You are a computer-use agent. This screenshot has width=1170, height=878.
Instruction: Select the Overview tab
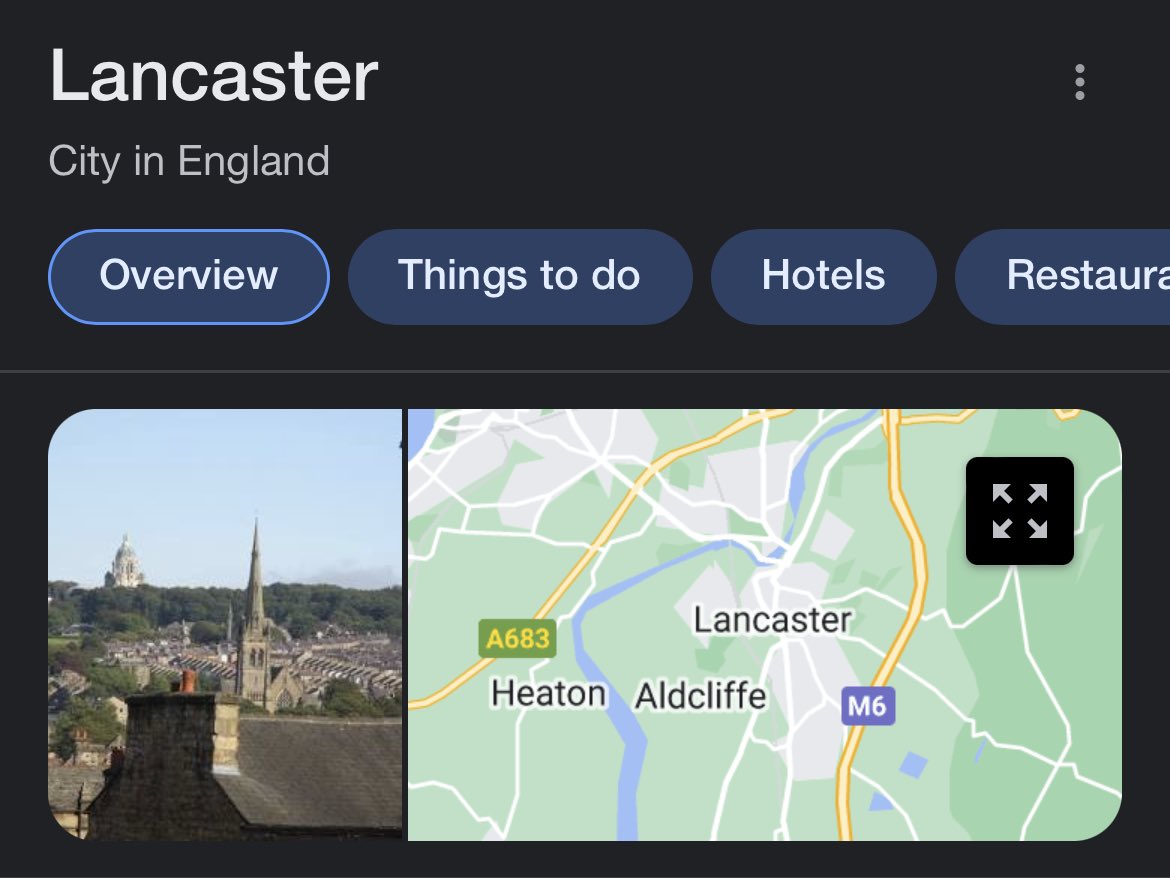point(189,276)
